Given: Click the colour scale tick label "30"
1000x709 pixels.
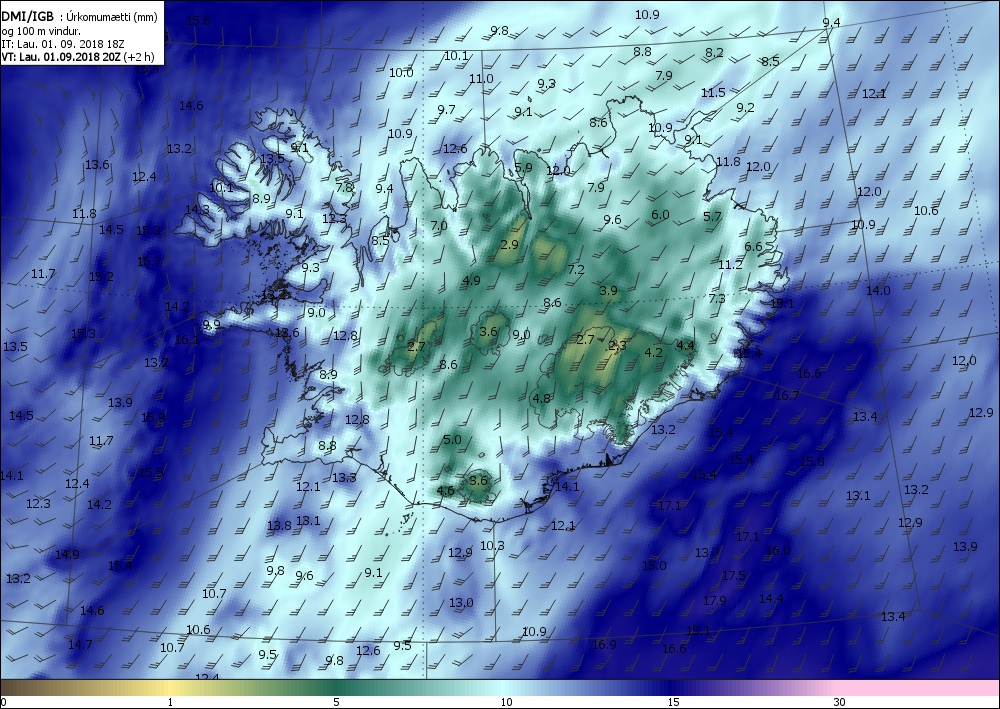Looking at the screenshot, I should point(839,702).
